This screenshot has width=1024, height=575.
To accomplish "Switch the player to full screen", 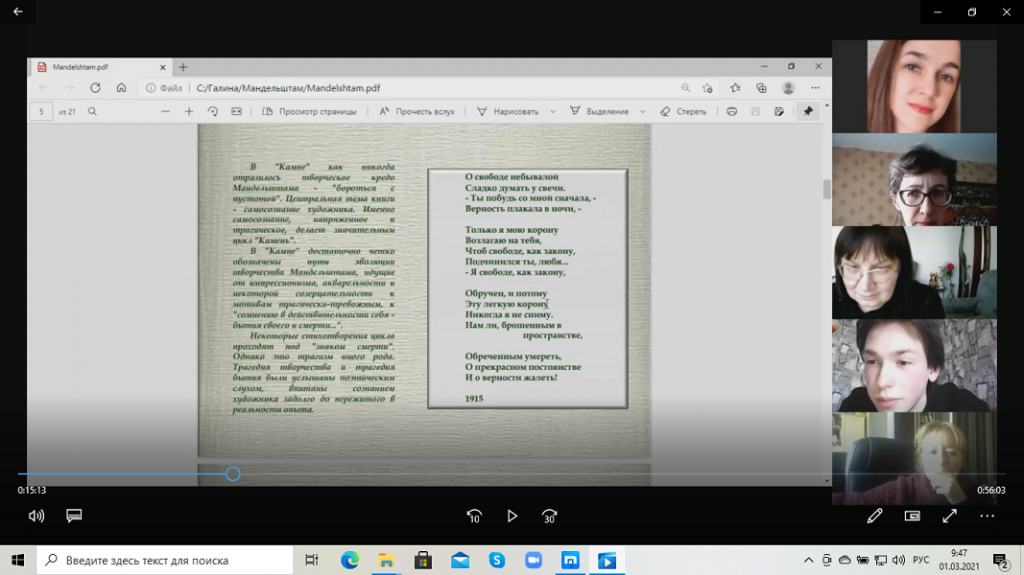I will [x=949, y=516].
